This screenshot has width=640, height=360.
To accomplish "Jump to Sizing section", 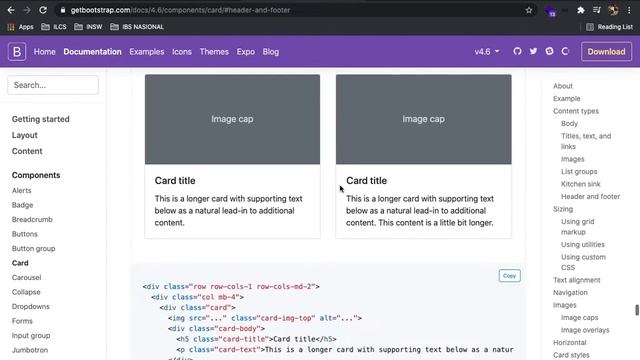I will point(563,209).
